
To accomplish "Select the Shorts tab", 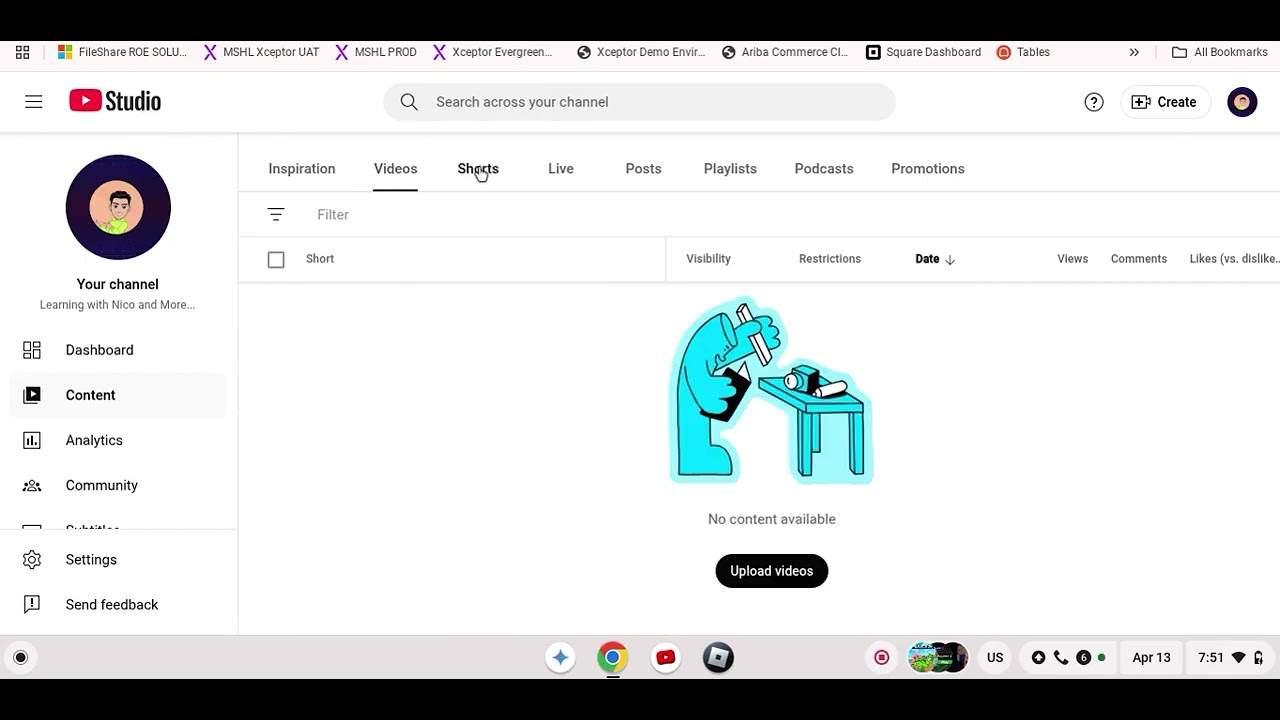I will pos(478,169).
